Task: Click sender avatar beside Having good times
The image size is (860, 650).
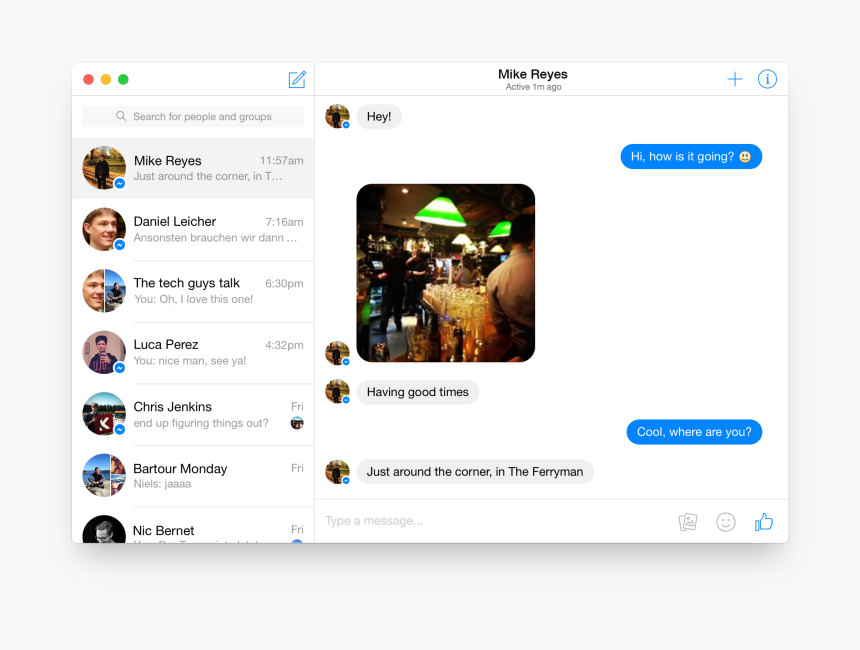Action: point(337,392)
